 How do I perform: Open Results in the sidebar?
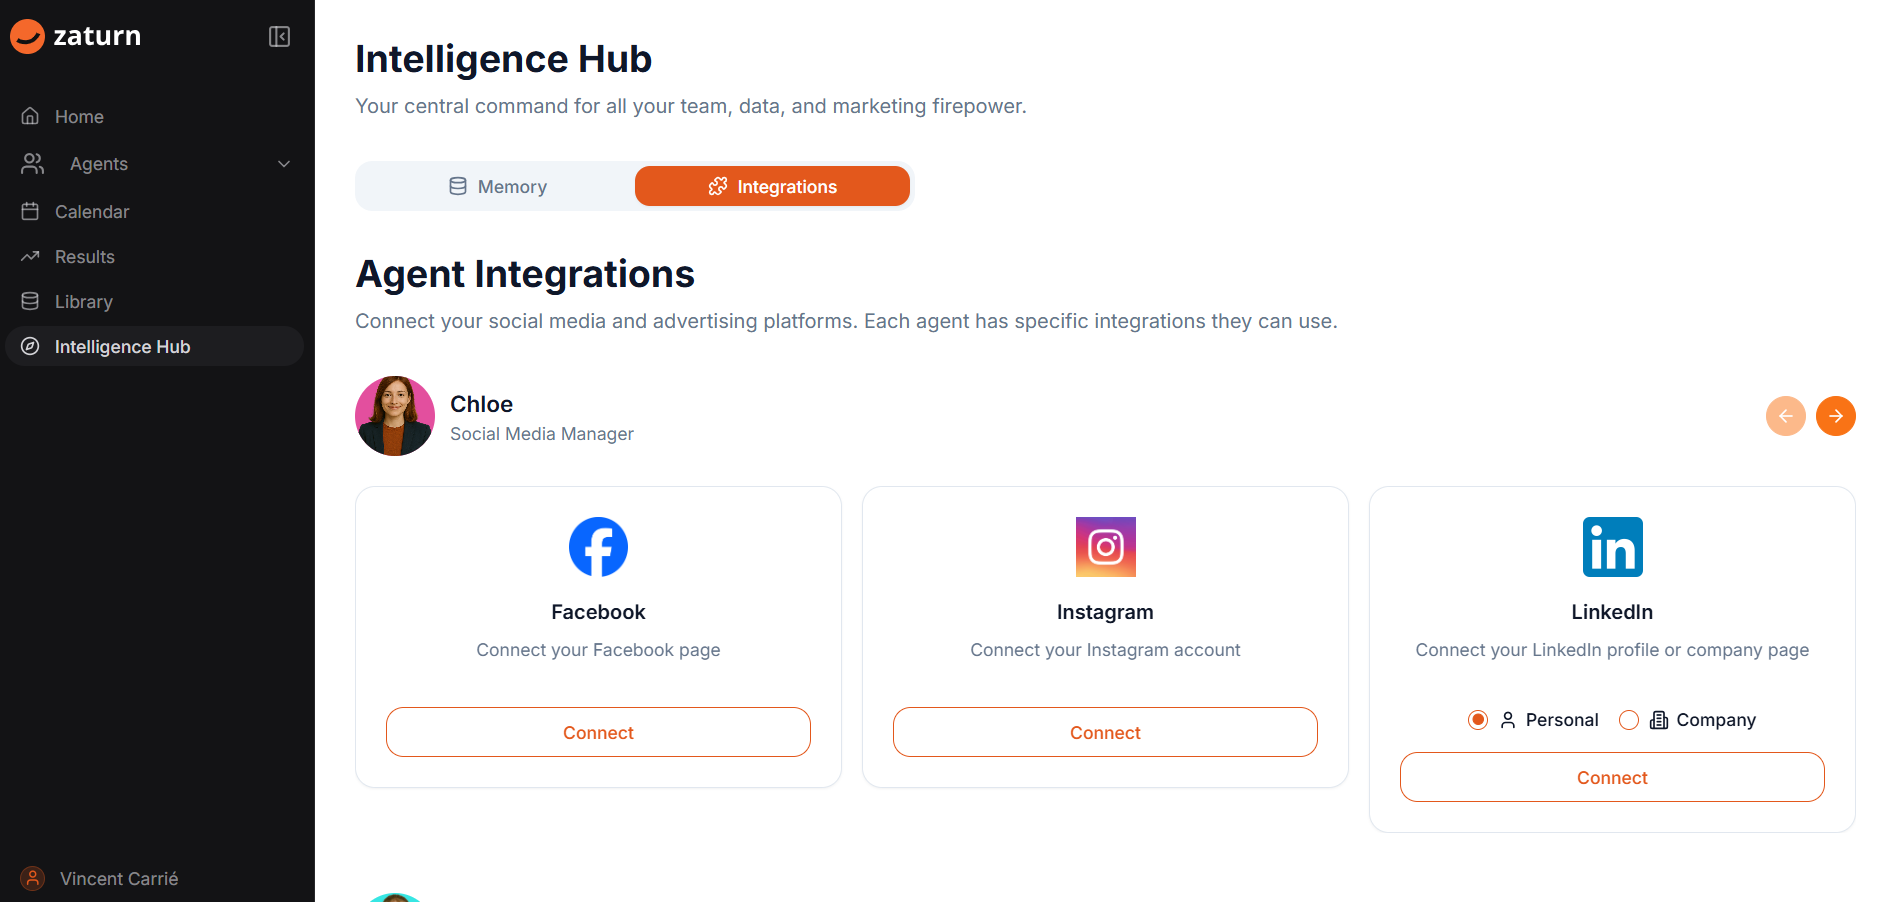coord(85,257)
